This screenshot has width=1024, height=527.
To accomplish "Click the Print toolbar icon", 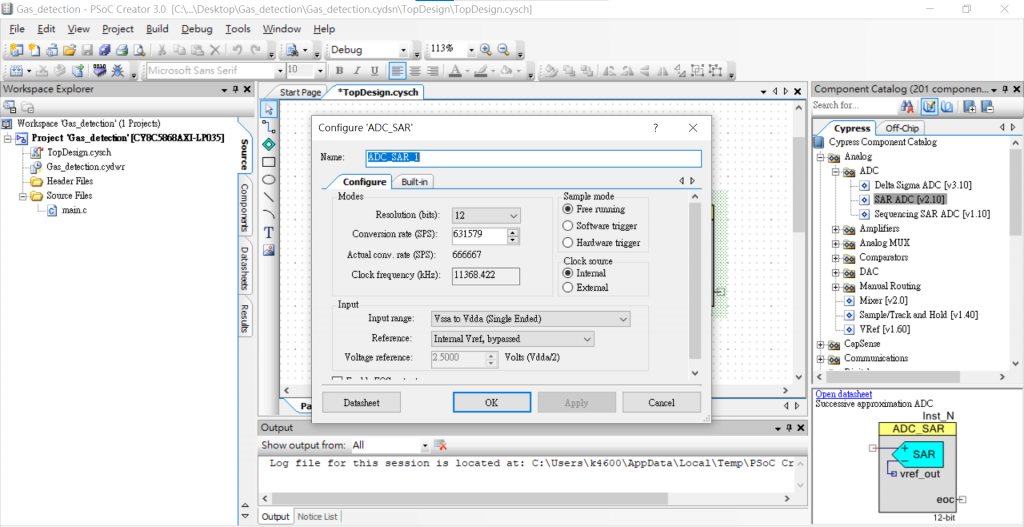I will pyautogui.click(x=121, y=50).
